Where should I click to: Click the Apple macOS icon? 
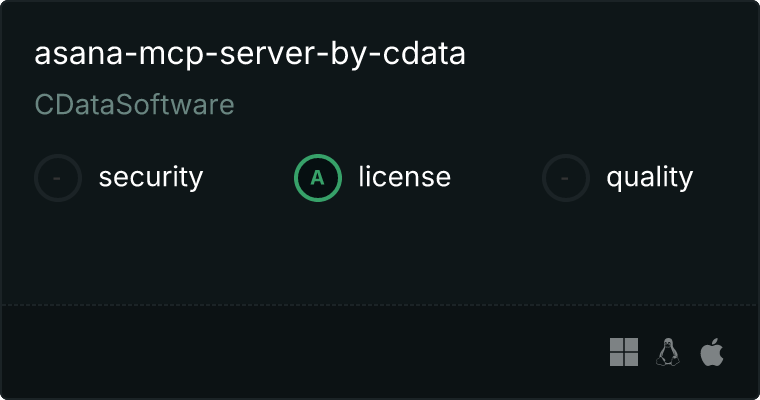(711, 352)
